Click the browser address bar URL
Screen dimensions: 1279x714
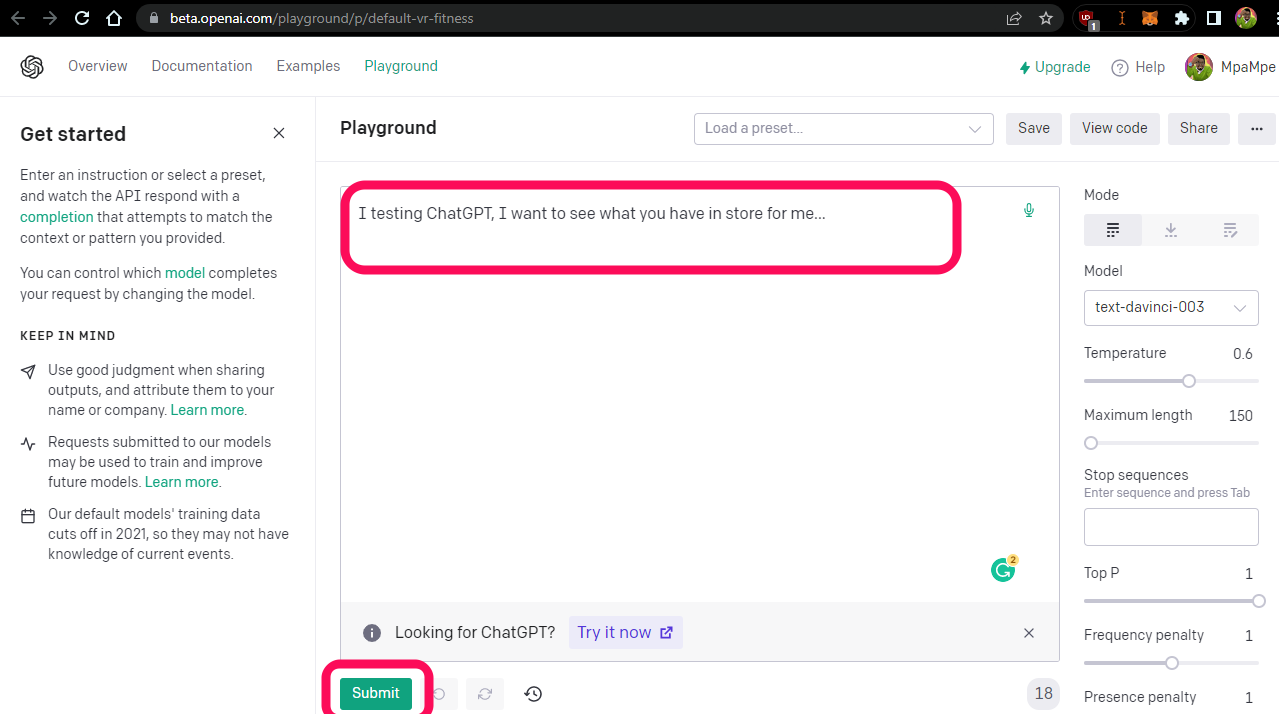pos(322,18)
